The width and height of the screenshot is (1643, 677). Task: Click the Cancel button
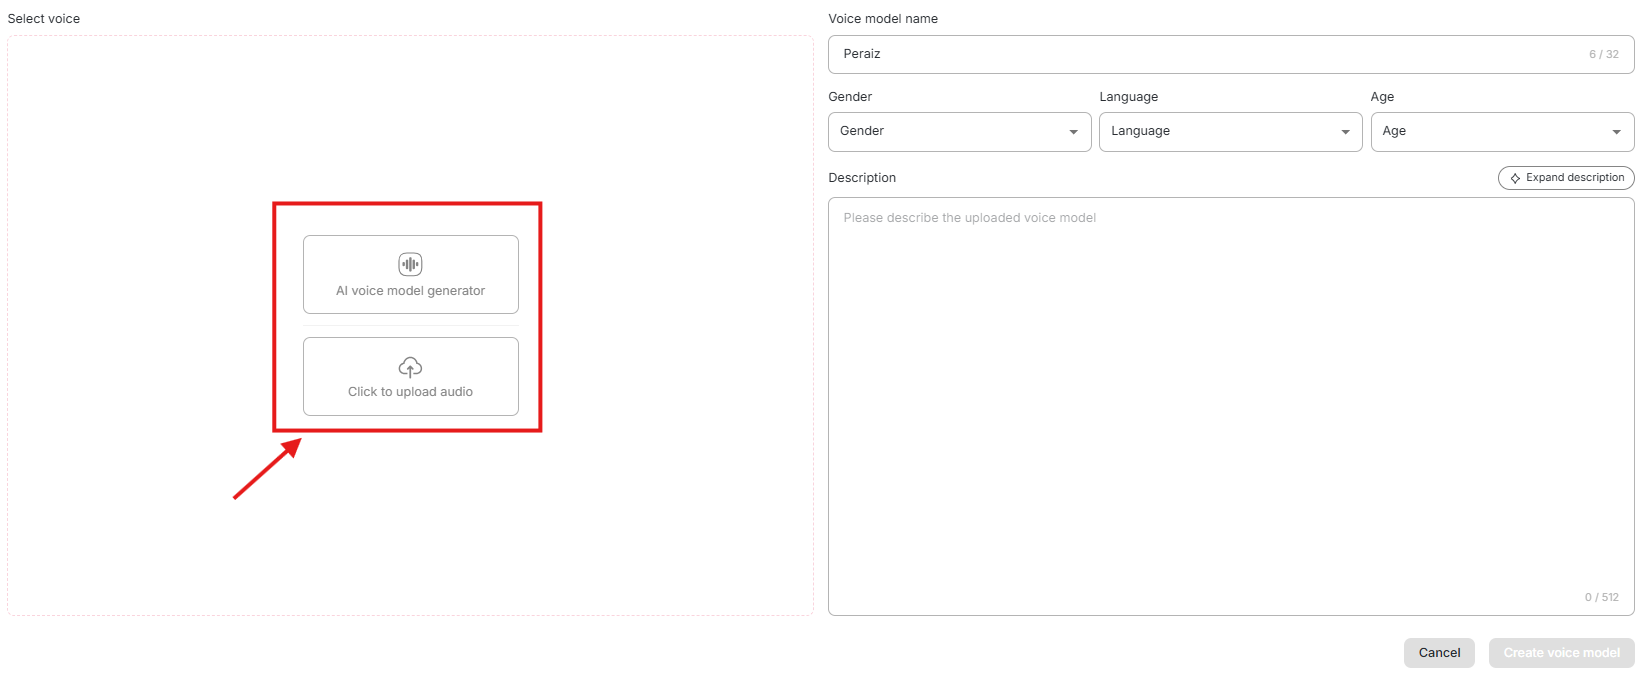[1438, 653]
